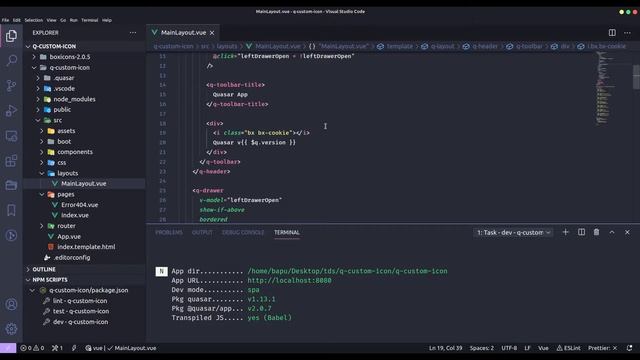Click errors and warnings status indicator
Screen dimensions: 640x360
[32, 348]
